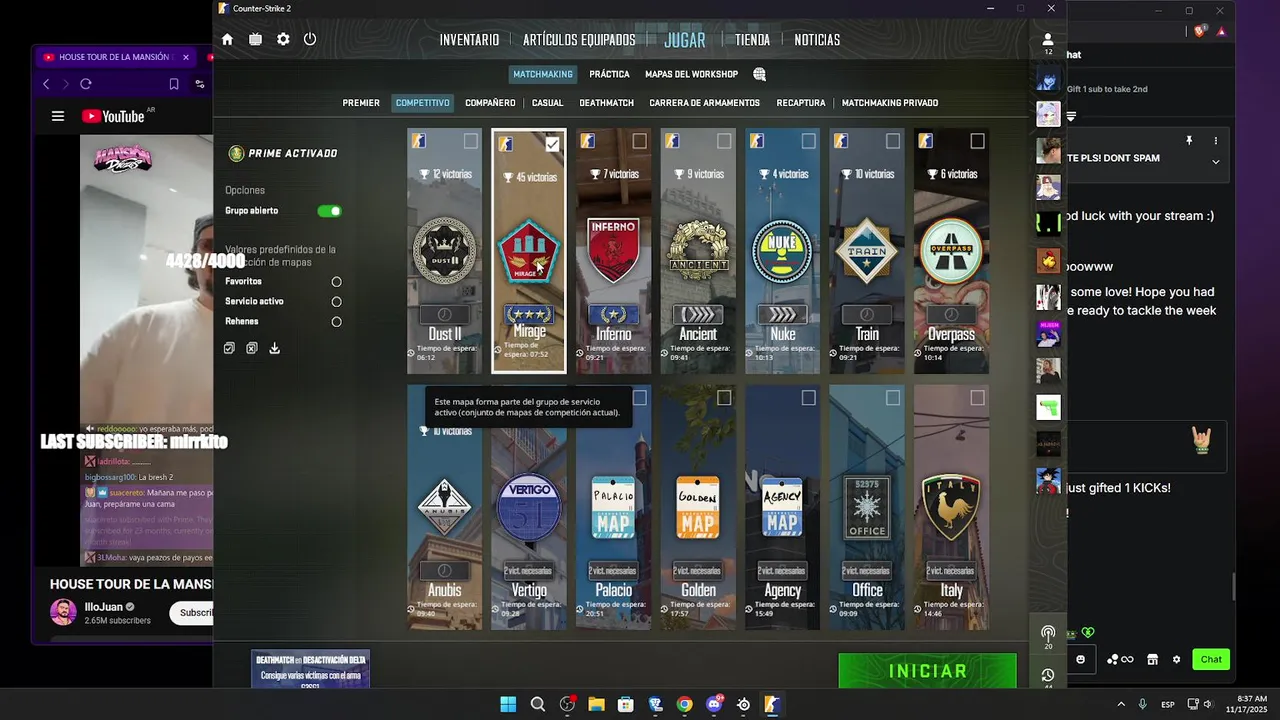Click the quit power icon in CS2
Screen dimensions: 1280x720
(310, 39)
